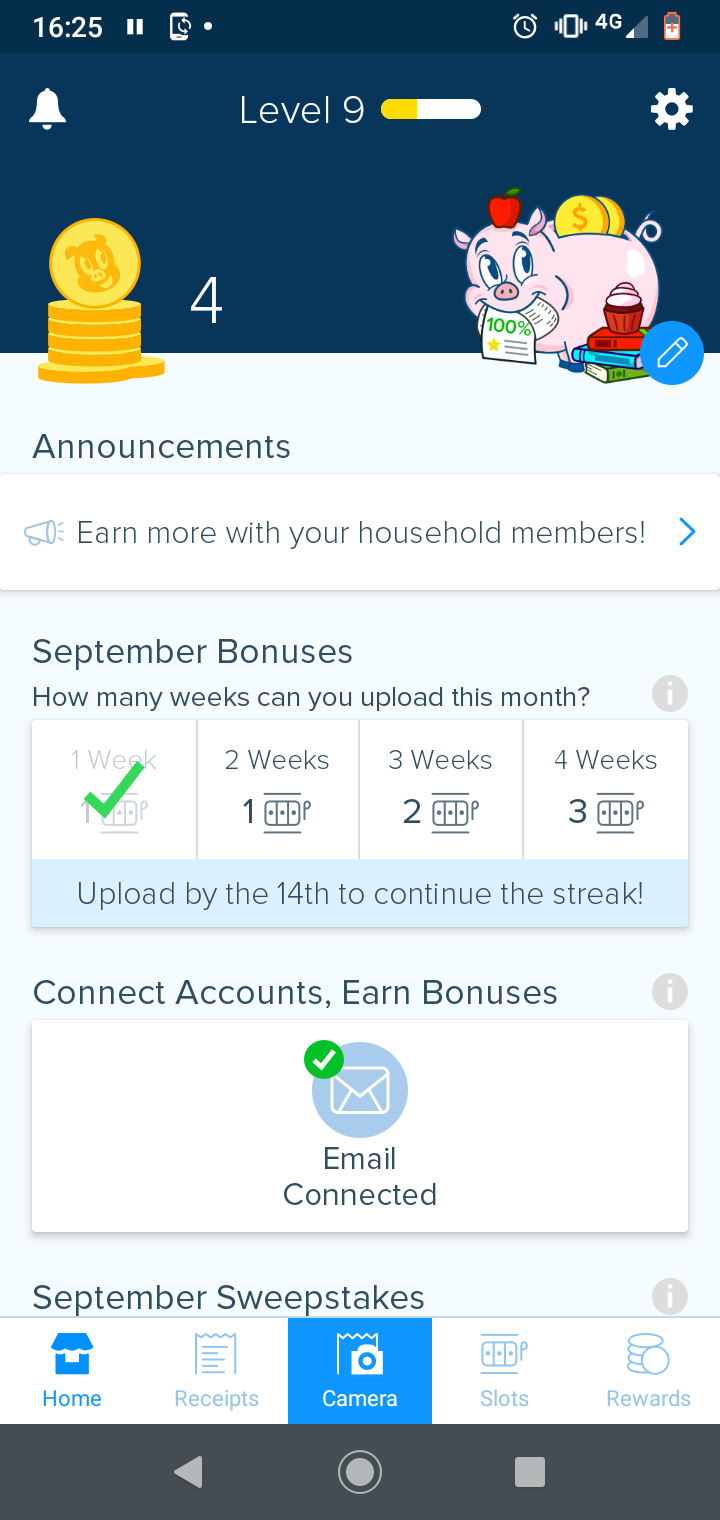Open September Bonuses info icon
Viewport: 720px width, 1520px height.
point(669,693)
